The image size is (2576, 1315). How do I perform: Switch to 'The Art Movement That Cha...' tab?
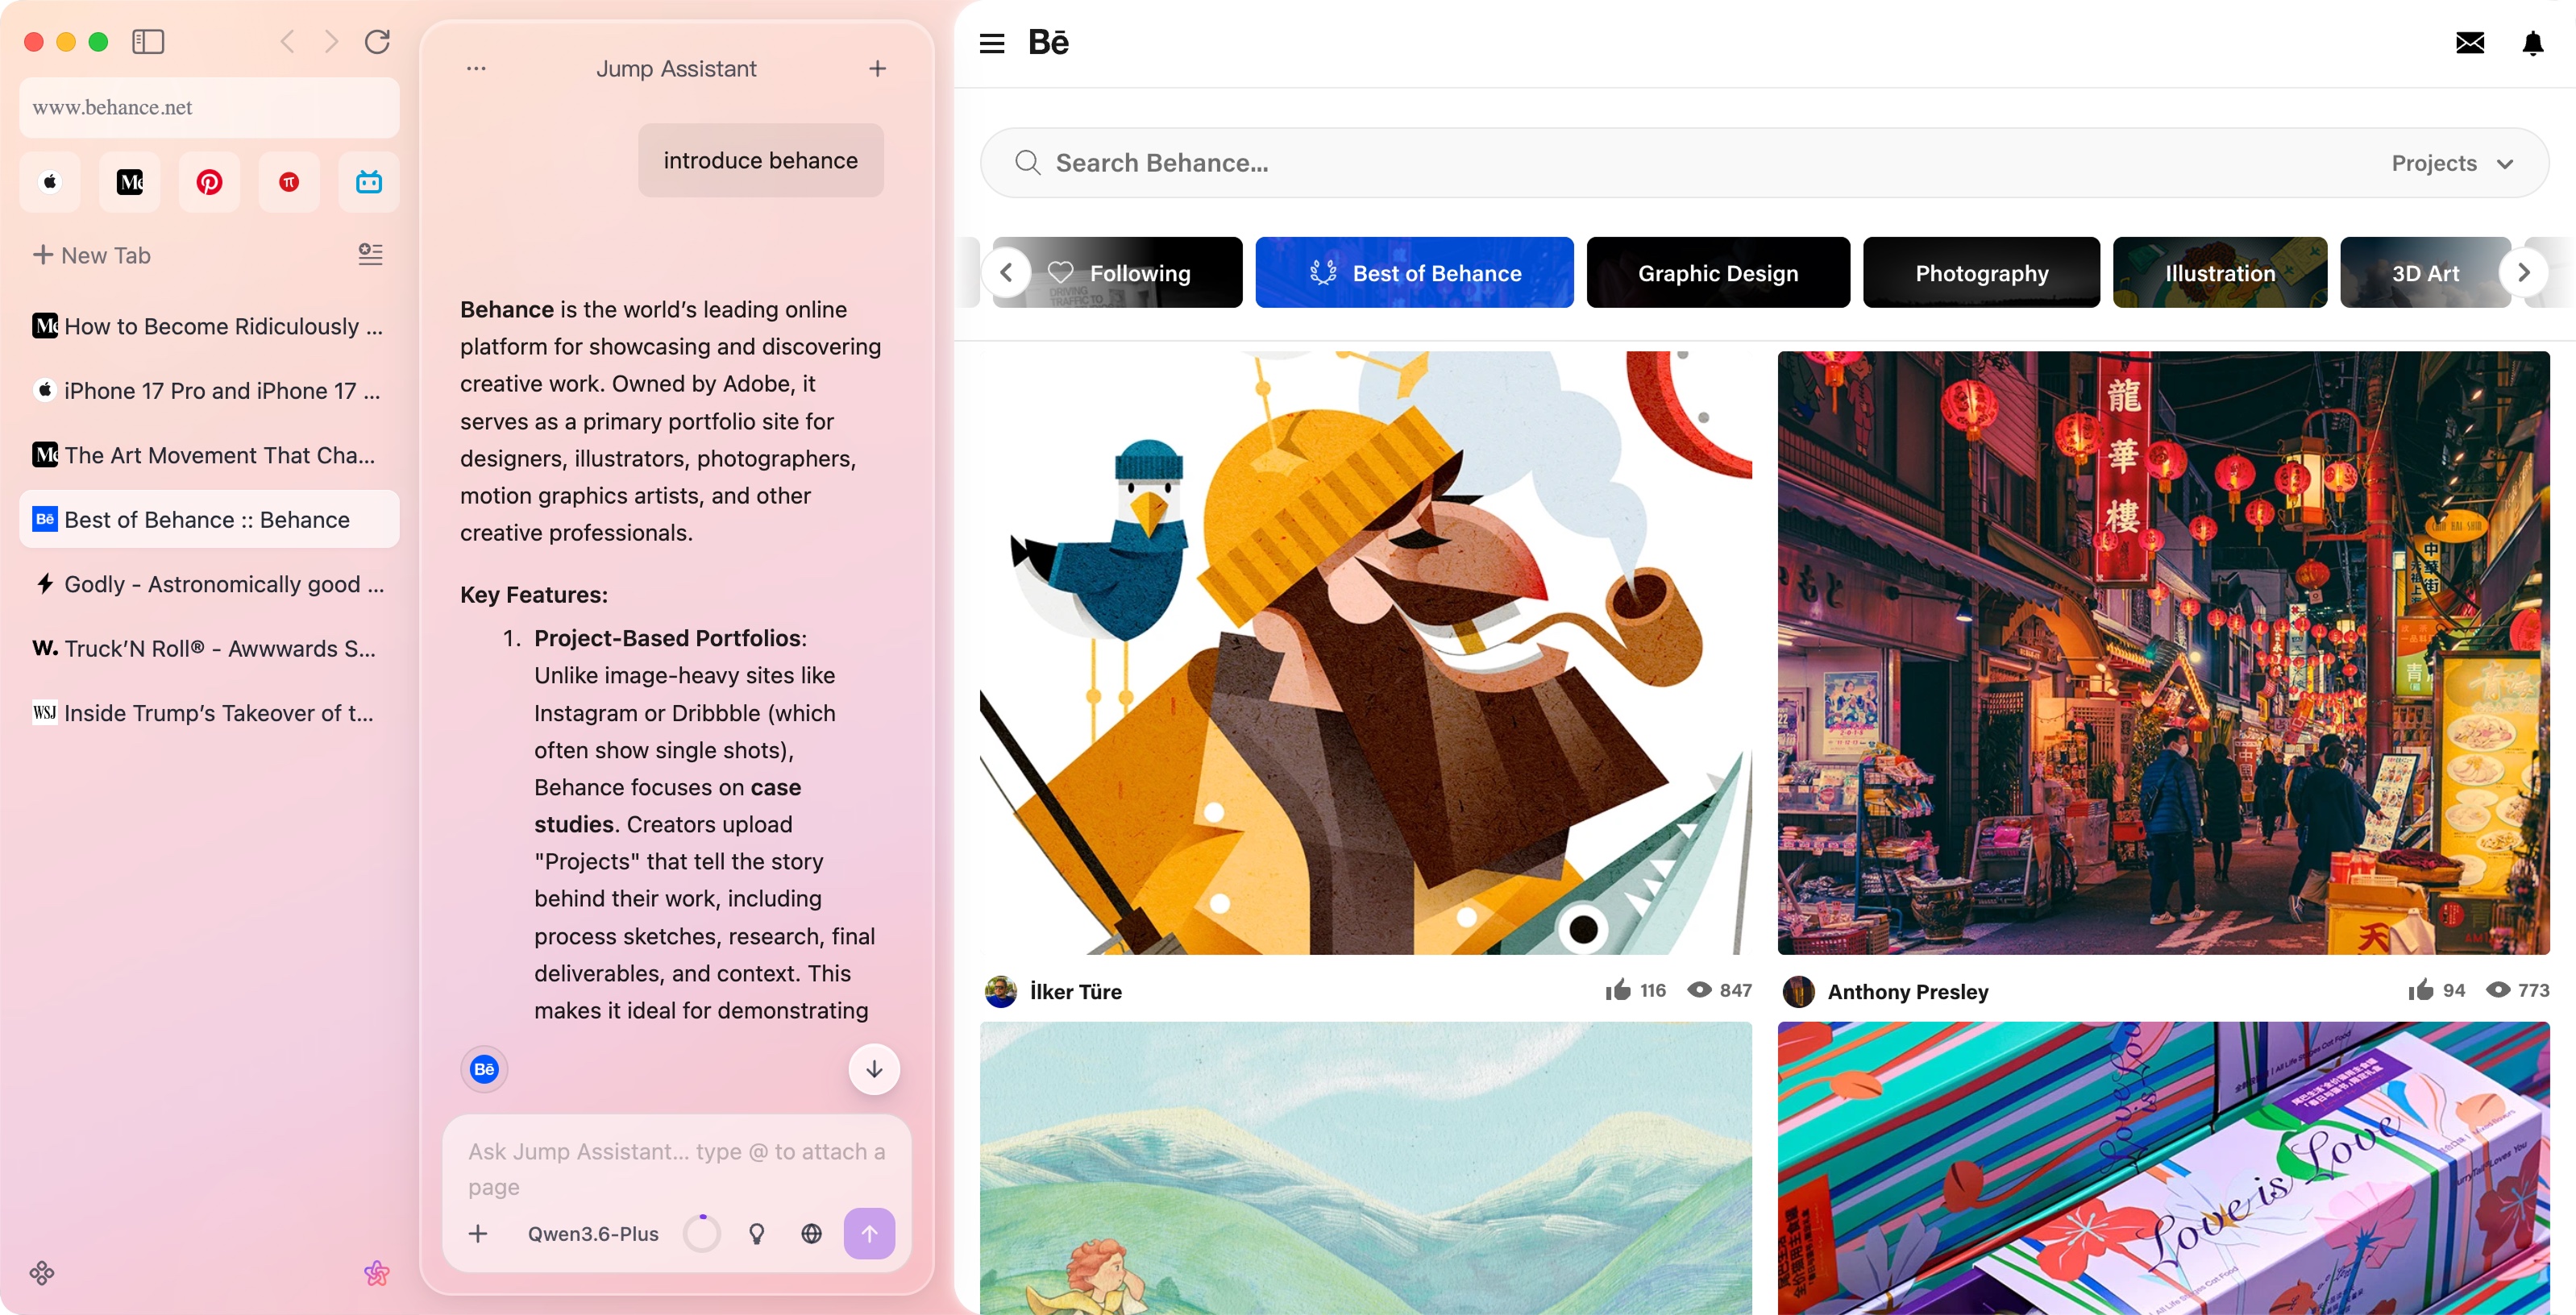pos(209,455)
